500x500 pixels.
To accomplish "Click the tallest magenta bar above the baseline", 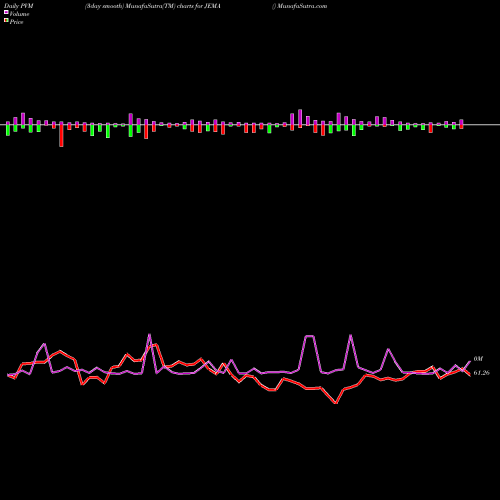I will (300, 117).
